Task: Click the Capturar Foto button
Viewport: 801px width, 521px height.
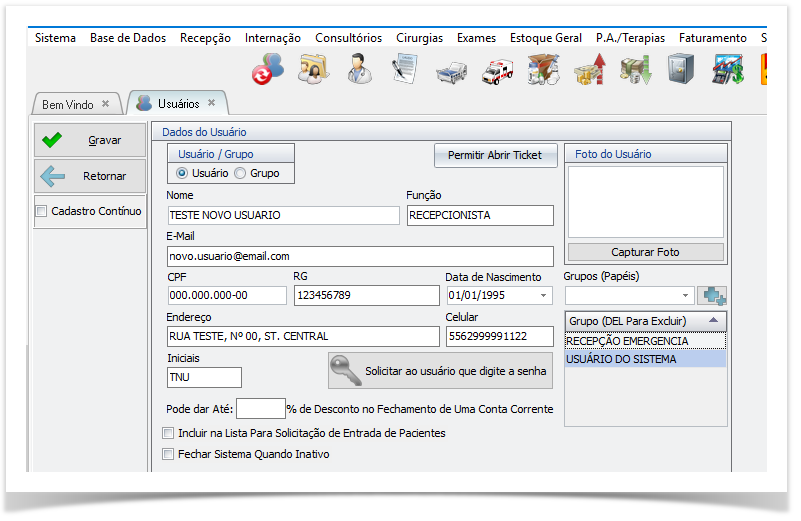Action: [x=645, y=252]
